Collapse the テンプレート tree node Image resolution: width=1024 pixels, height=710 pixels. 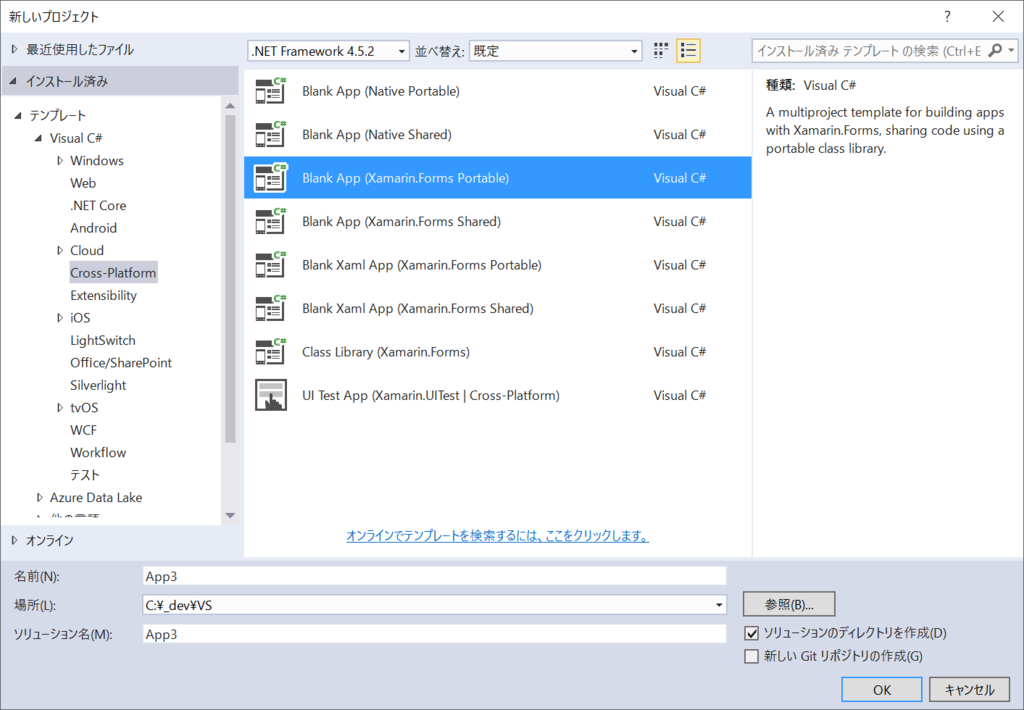point(18,116)
